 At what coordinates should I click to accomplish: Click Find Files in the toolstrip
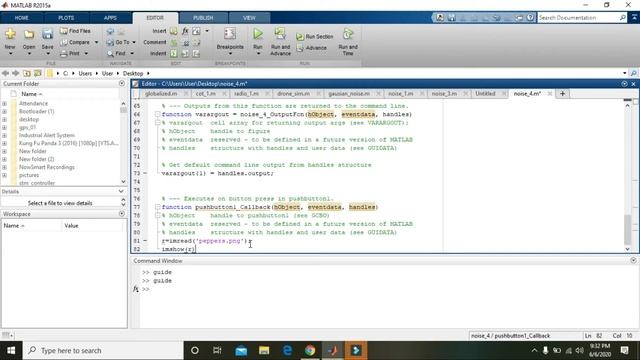76,31
